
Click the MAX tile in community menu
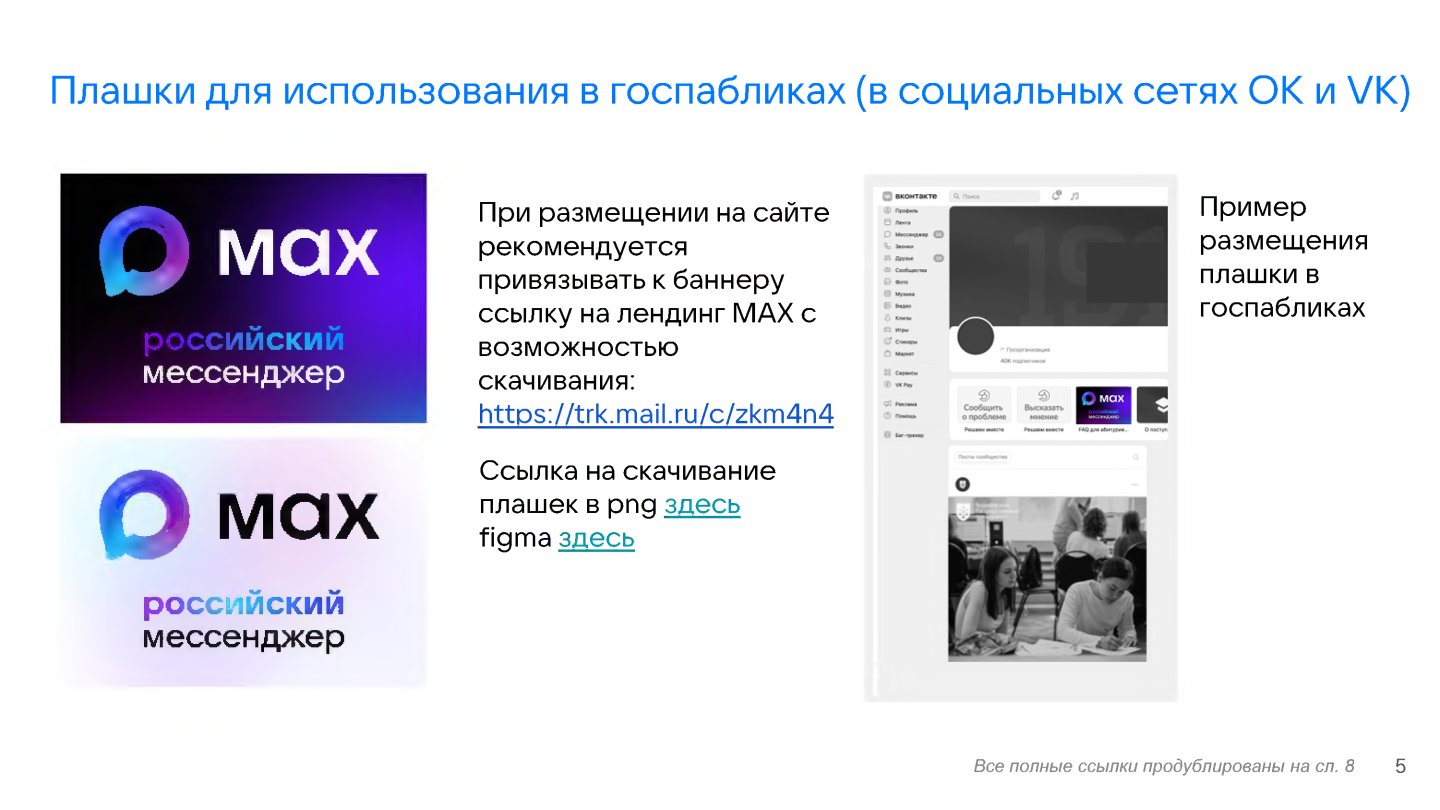point(1103,405)
